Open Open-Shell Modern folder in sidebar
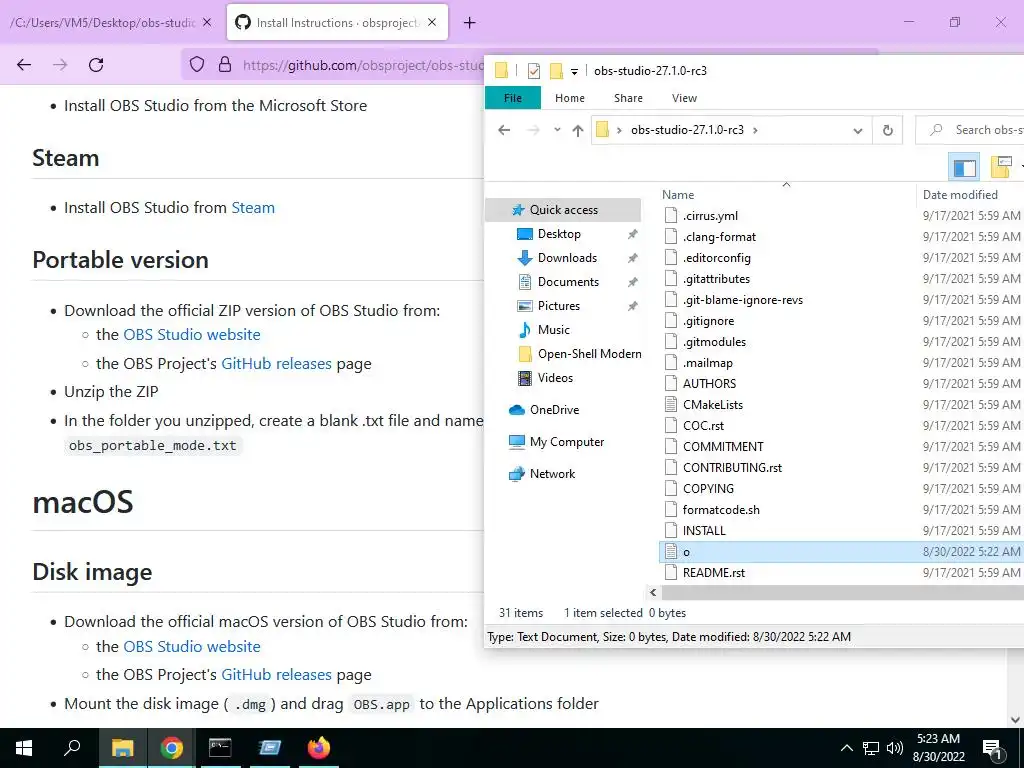The image size is (1024, 768). click(x=589, y=354)
